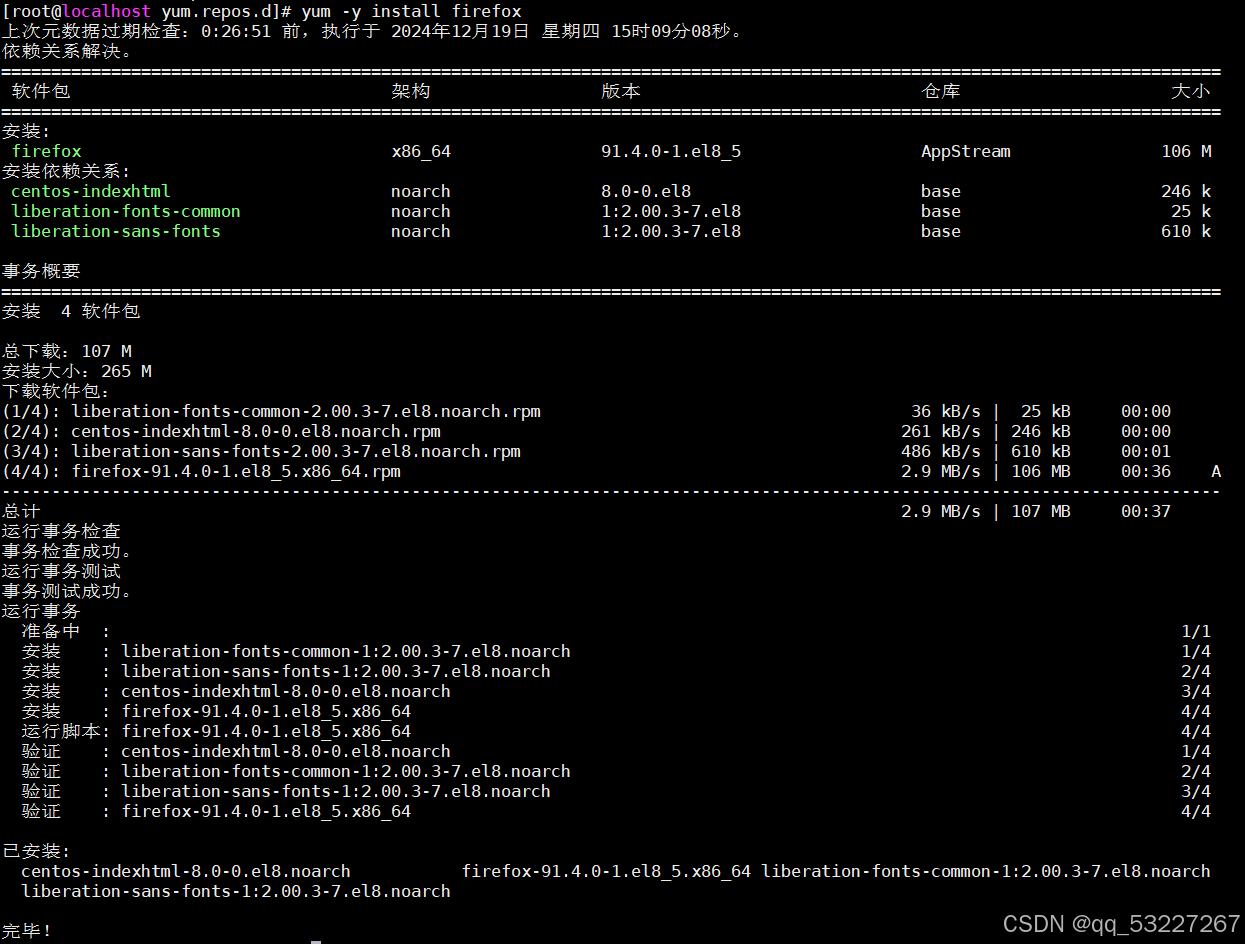Select the 运行脚本 firefox line

[x=220, y=731]
